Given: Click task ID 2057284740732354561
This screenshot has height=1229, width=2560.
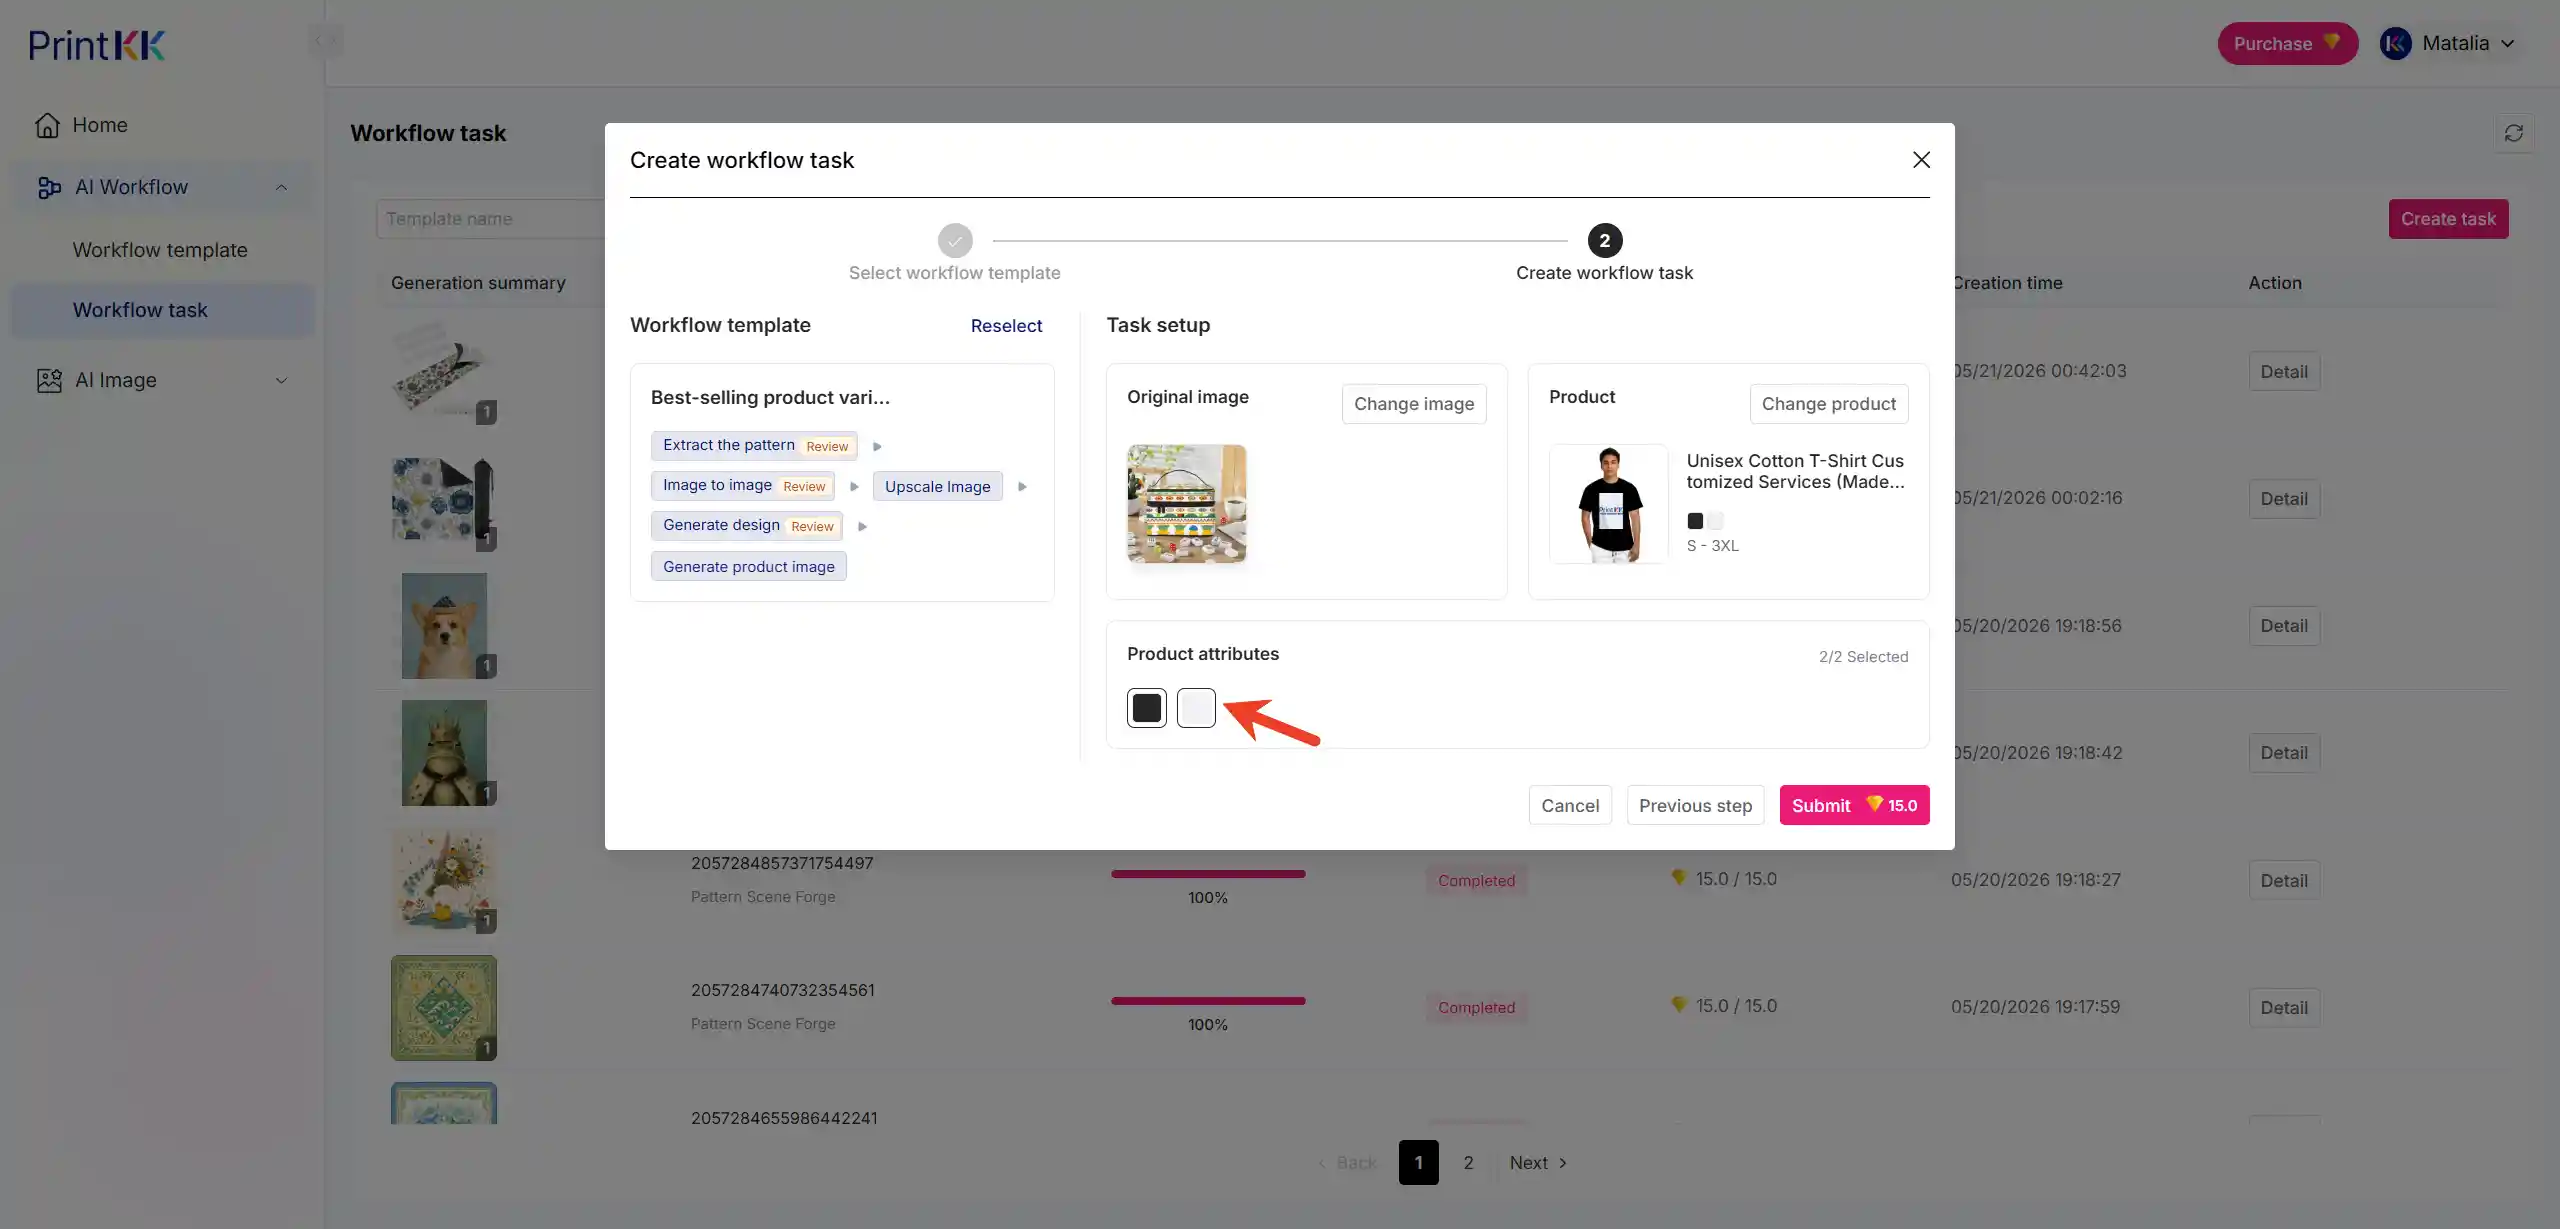Looking at the screenshot, I should (782, 990).
